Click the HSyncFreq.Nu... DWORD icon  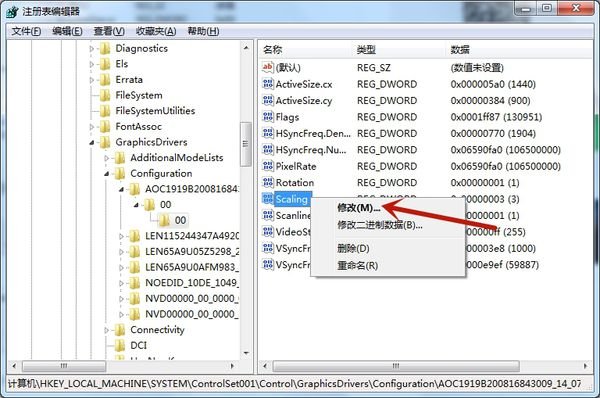tap(268, 150)
